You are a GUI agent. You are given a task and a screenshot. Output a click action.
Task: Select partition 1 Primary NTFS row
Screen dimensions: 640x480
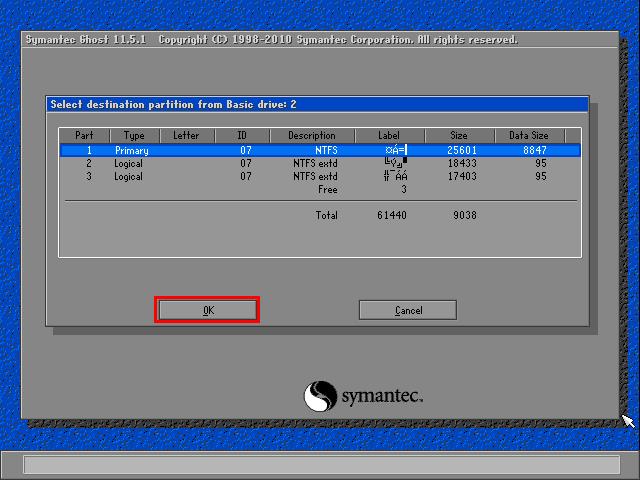[320, 150]
